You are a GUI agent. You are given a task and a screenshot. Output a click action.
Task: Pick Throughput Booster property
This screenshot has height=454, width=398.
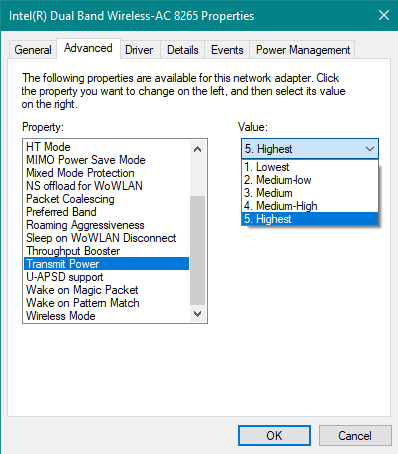[106, 251]
